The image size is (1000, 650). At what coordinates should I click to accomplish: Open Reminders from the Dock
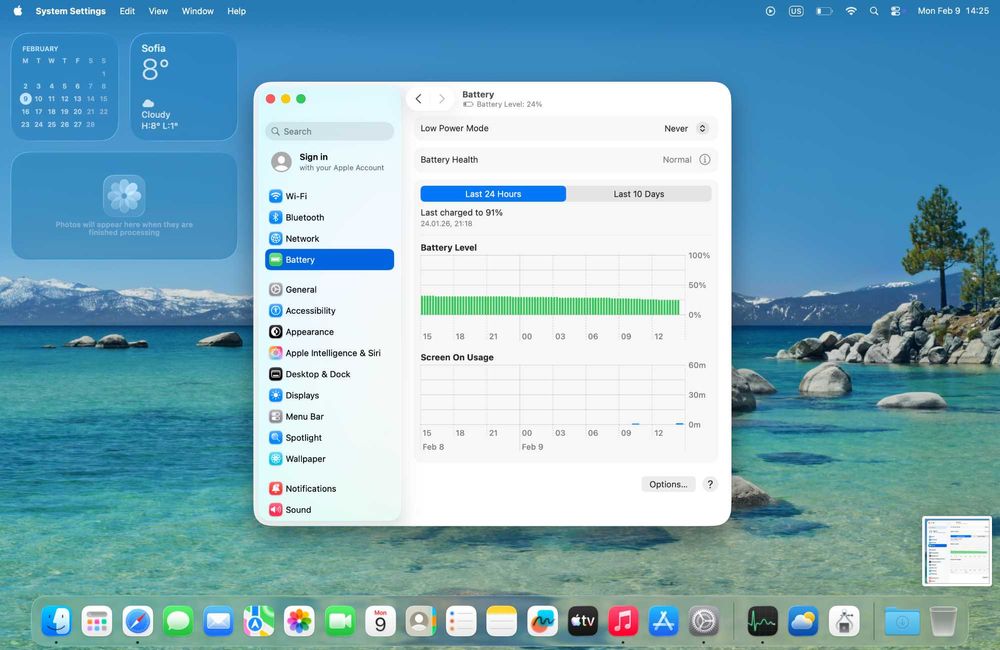pos(461,621)
